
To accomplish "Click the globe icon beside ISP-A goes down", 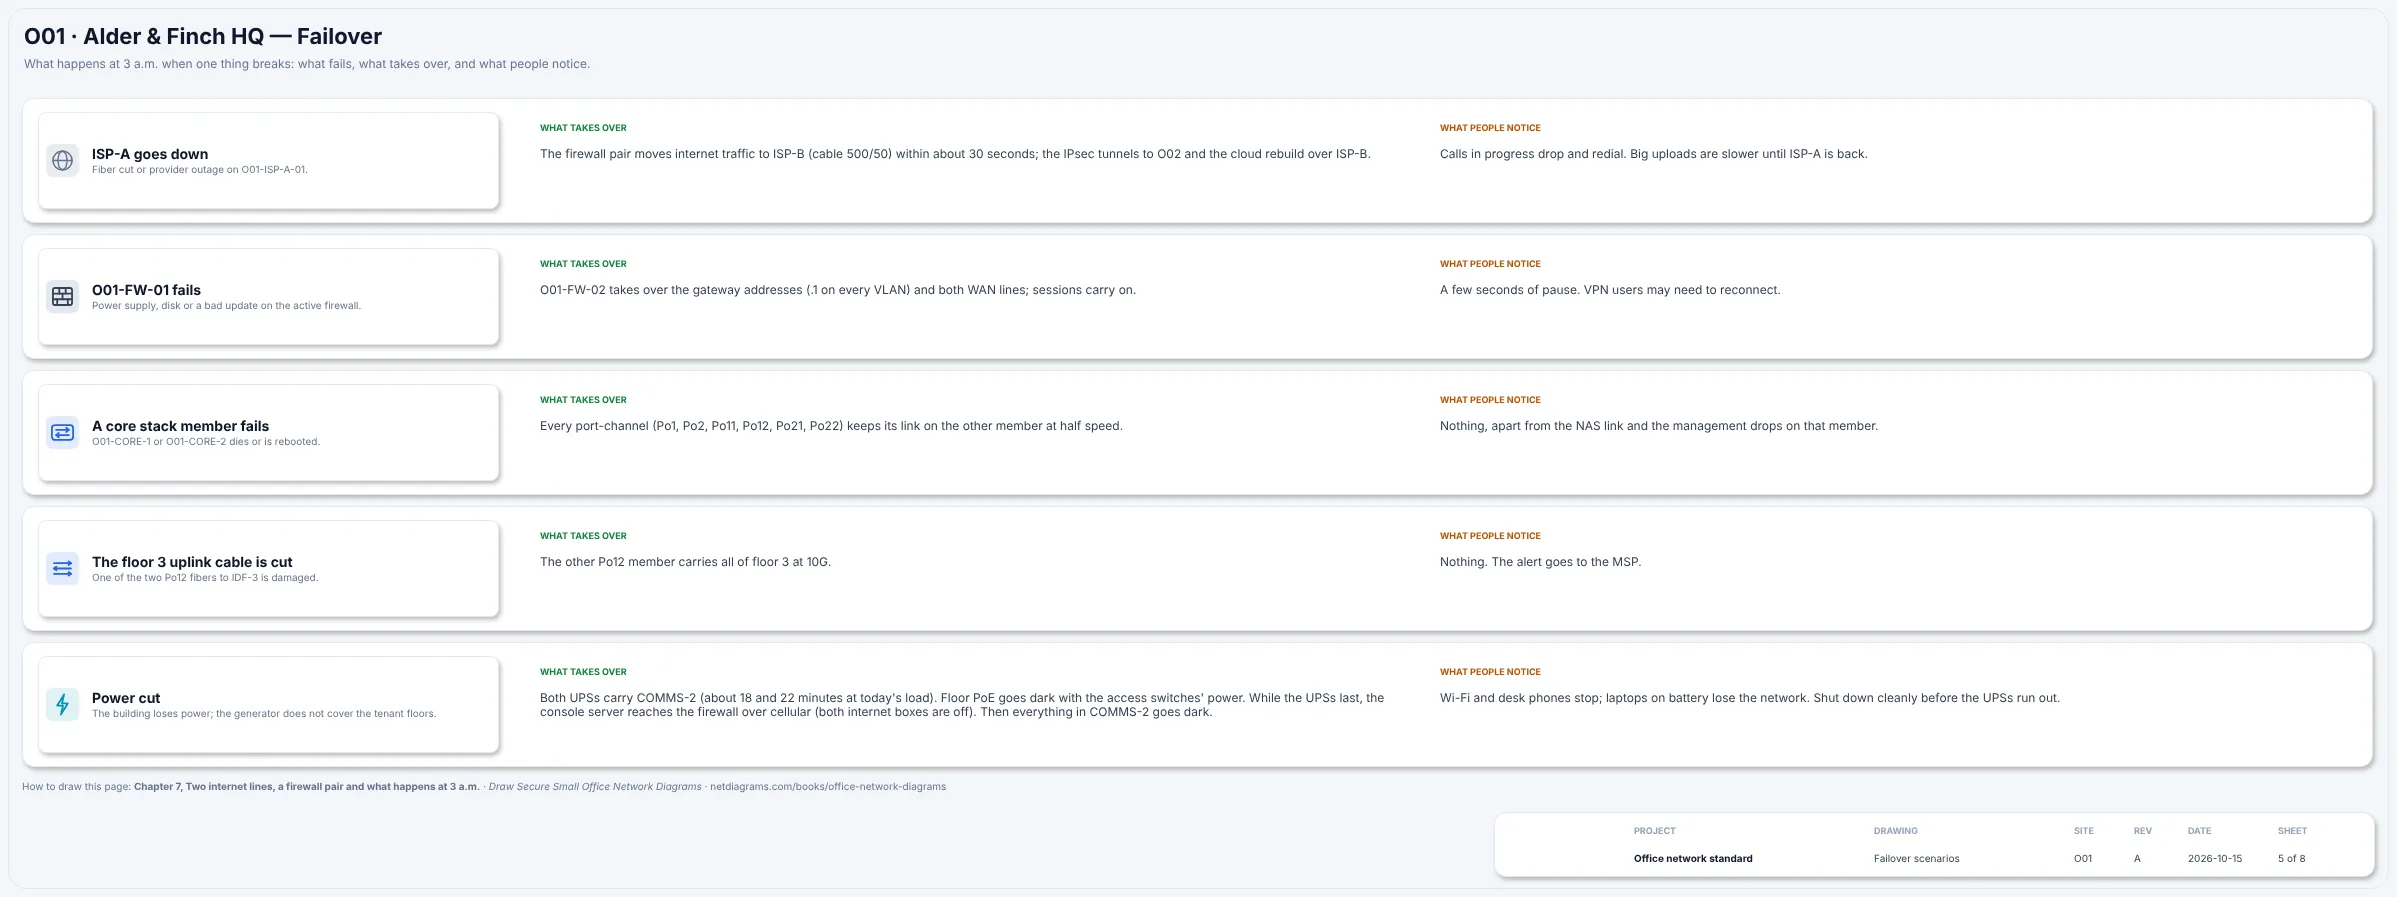I will [x=62, y=161].
